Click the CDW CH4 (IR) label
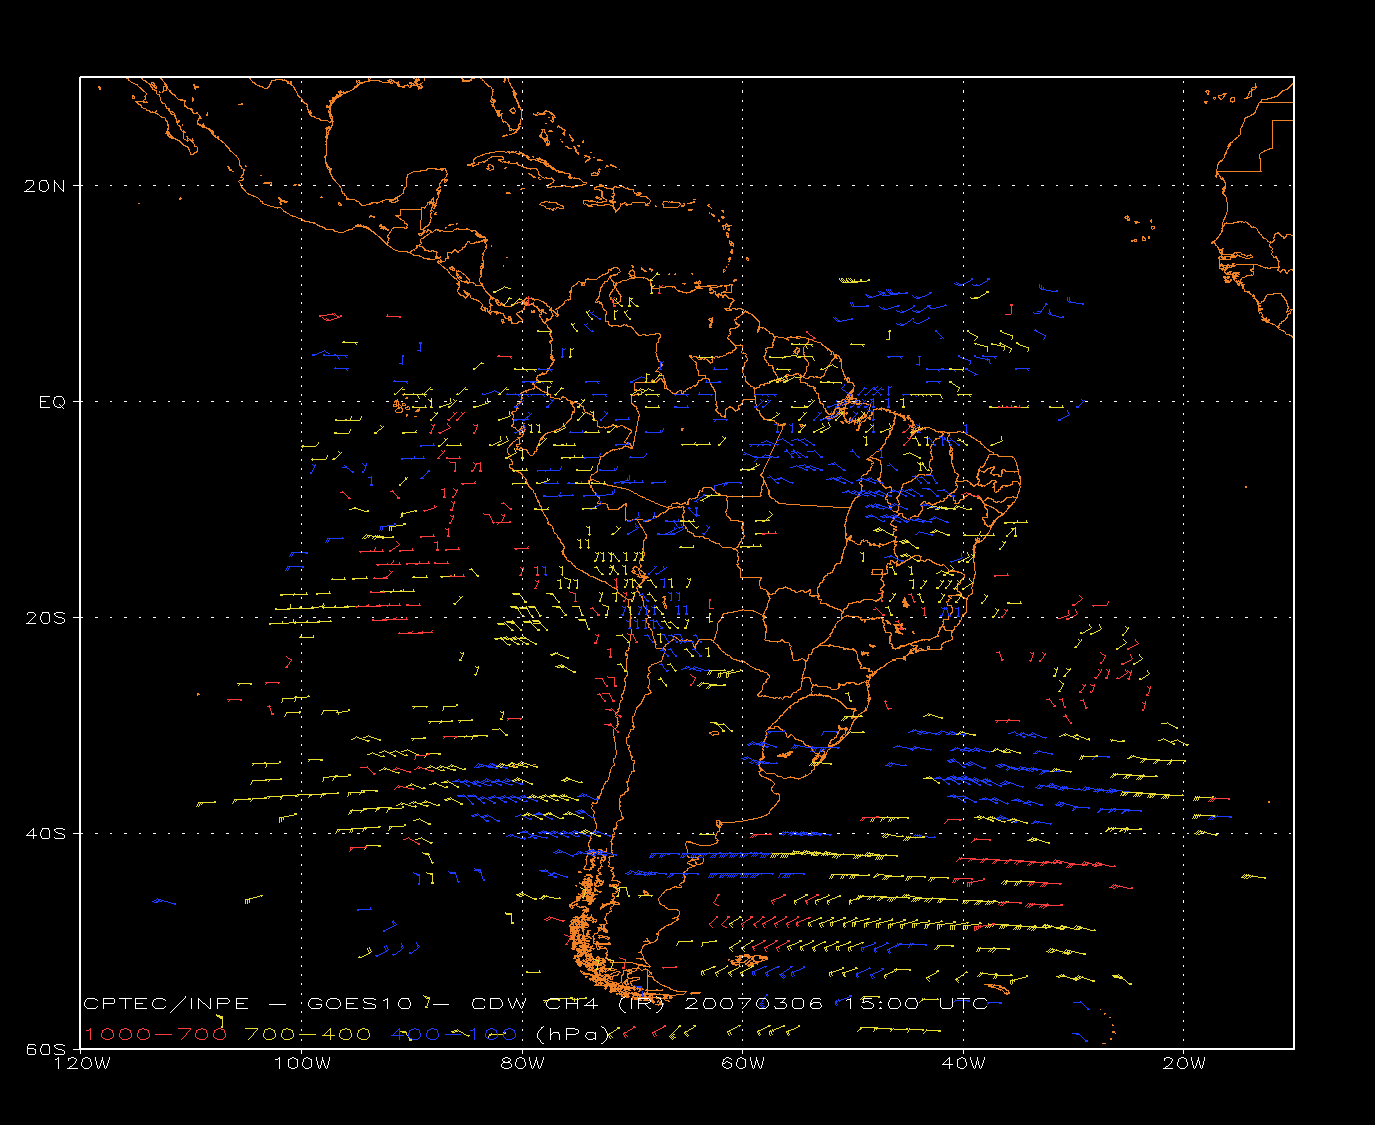The width and height of the screenshot is (1375, 1125). [567, 1003]
